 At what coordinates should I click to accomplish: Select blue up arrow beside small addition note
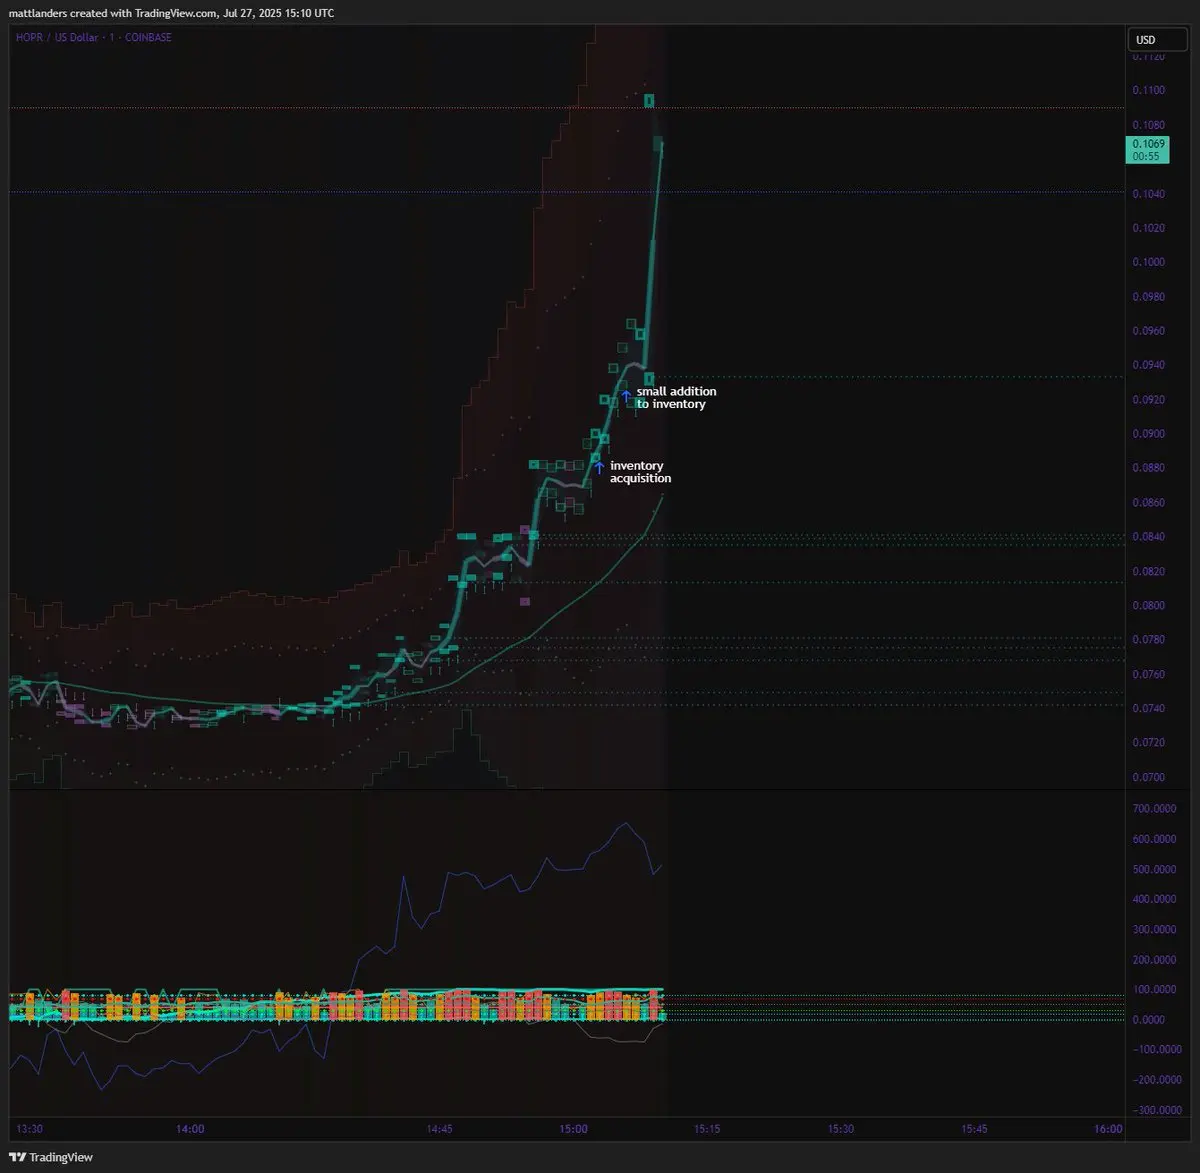tap(626, 396)
